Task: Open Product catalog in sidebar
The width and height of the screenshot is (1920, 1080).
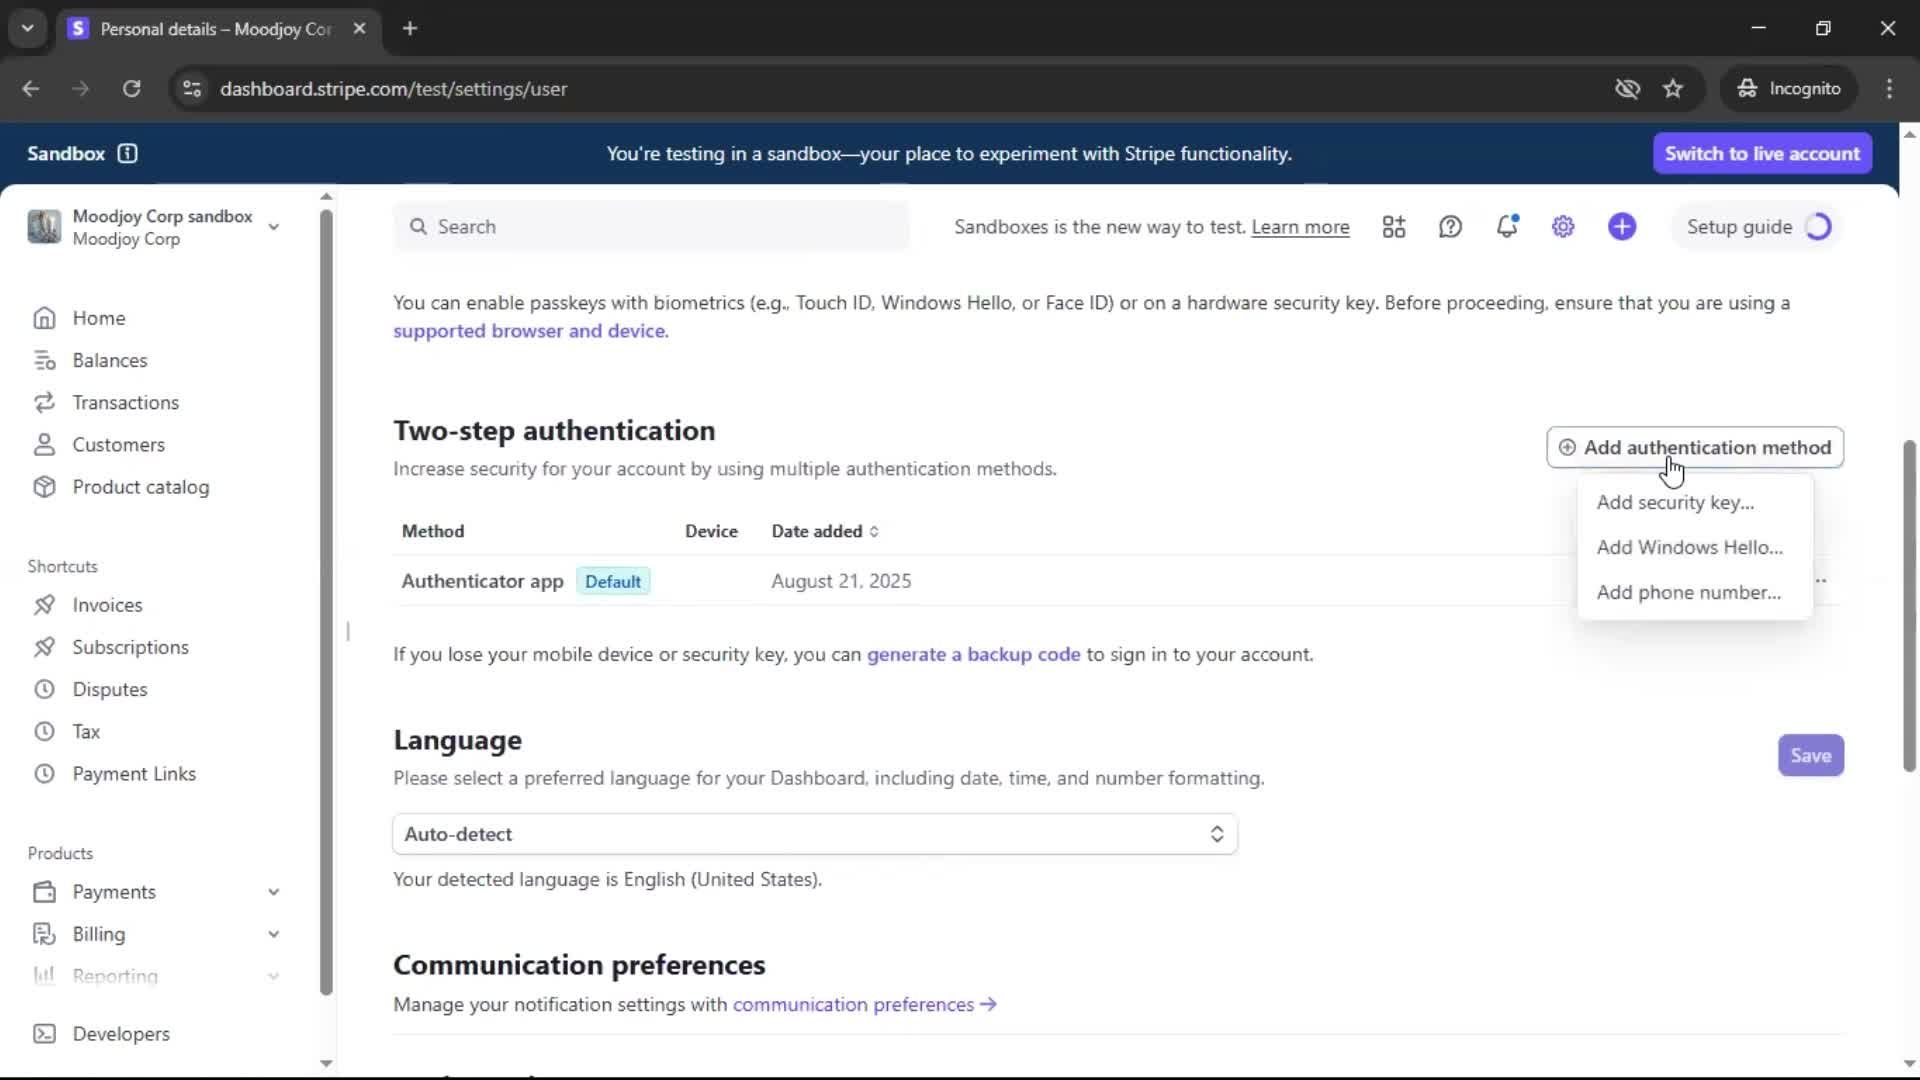Action: pos(140,487)
